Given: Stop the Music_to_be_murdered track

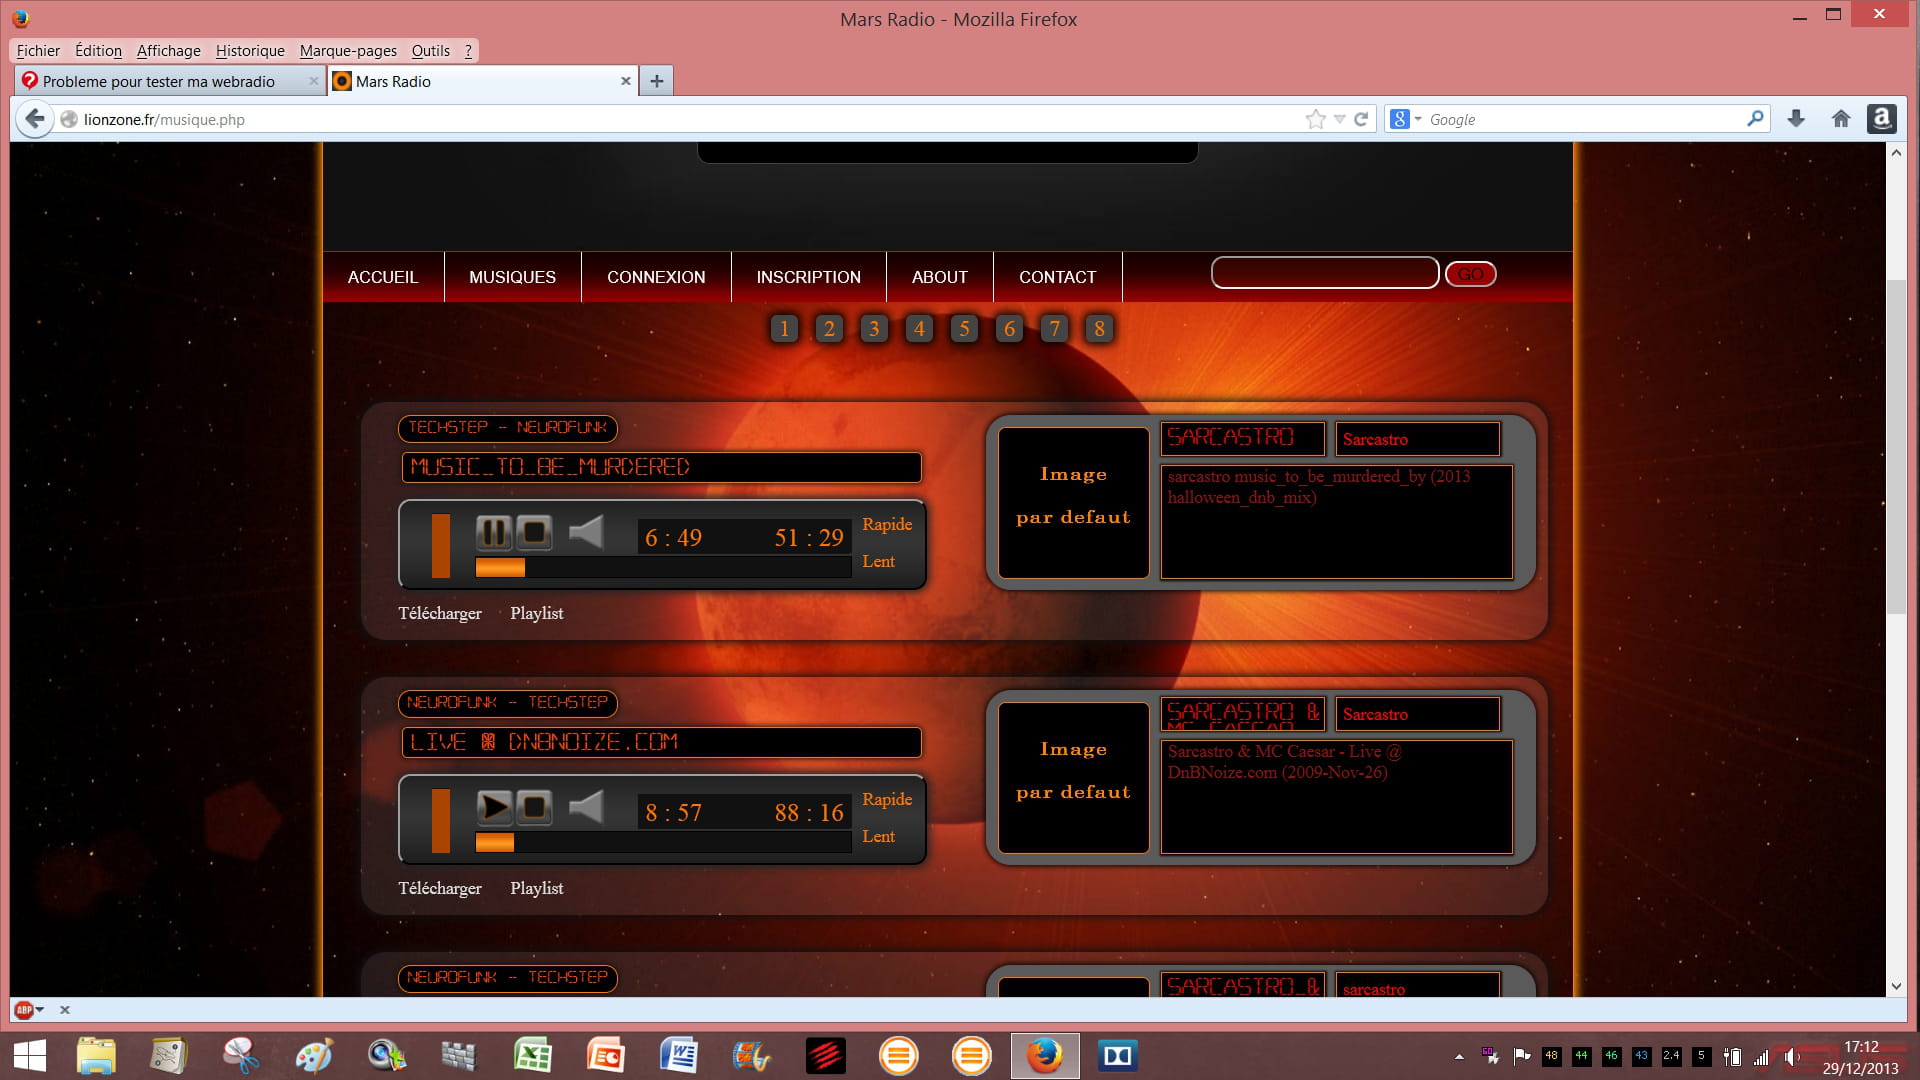Looking at the screenshot, I should pyautogui.click(x=534, y=532).
